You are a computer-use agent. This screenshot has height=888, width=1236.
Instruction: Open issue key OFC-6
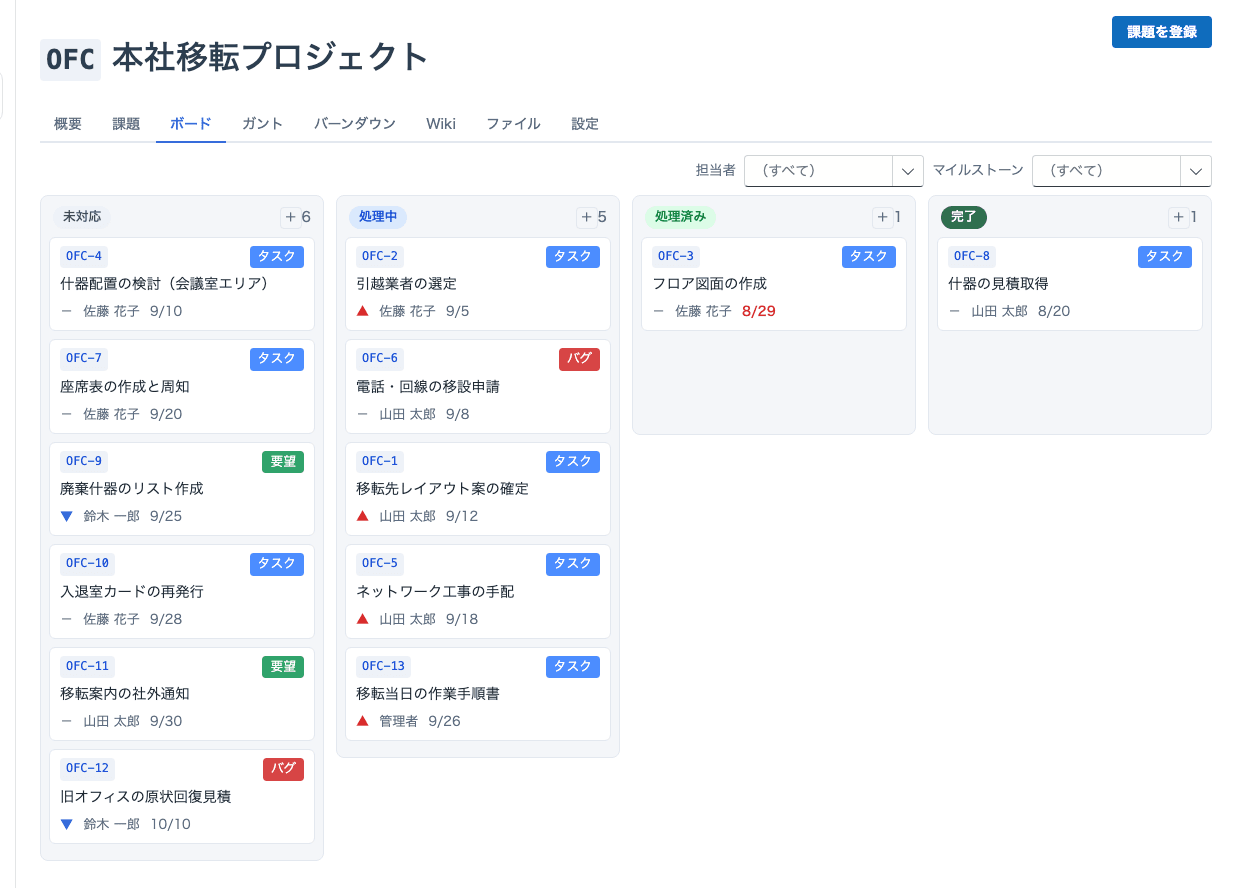tap(379, 359)
